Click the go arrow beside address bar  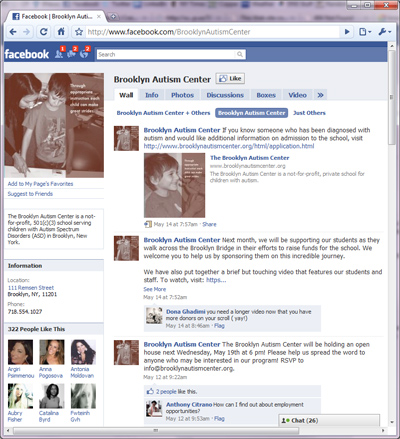pyautogui.click(x=347, y=32)
